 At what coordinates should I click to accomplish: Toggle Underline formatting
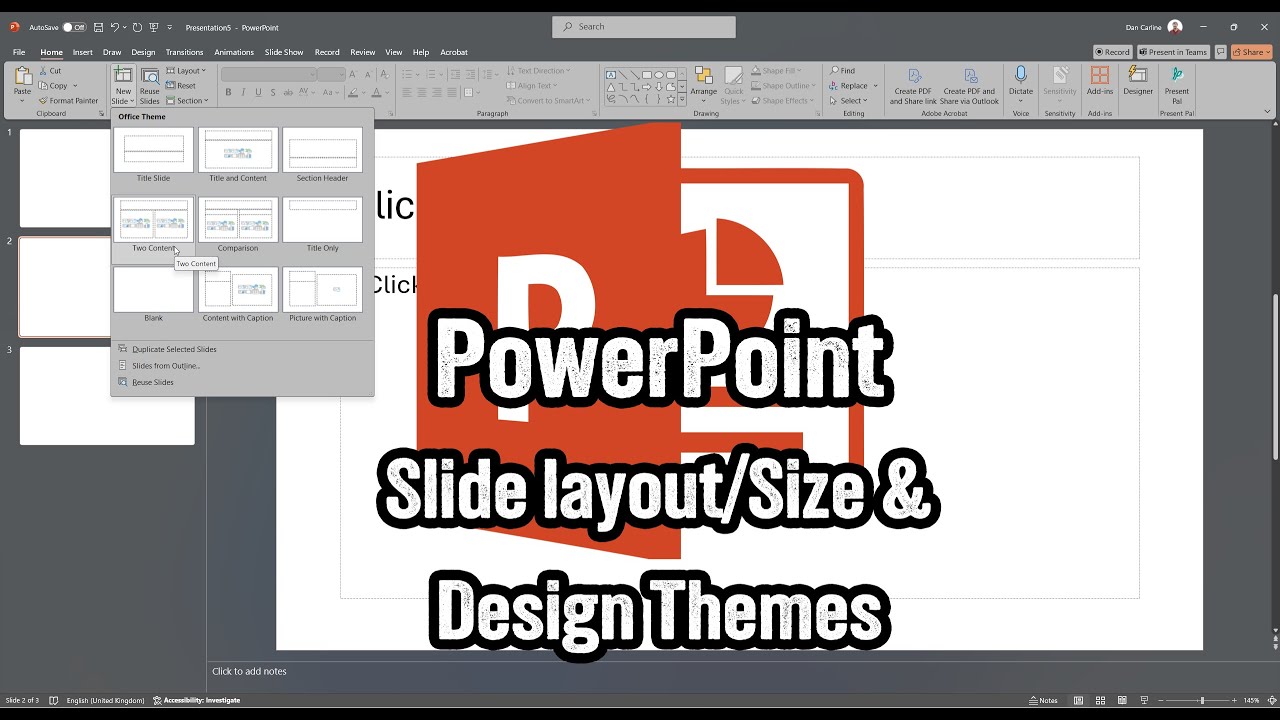(258, 92)
